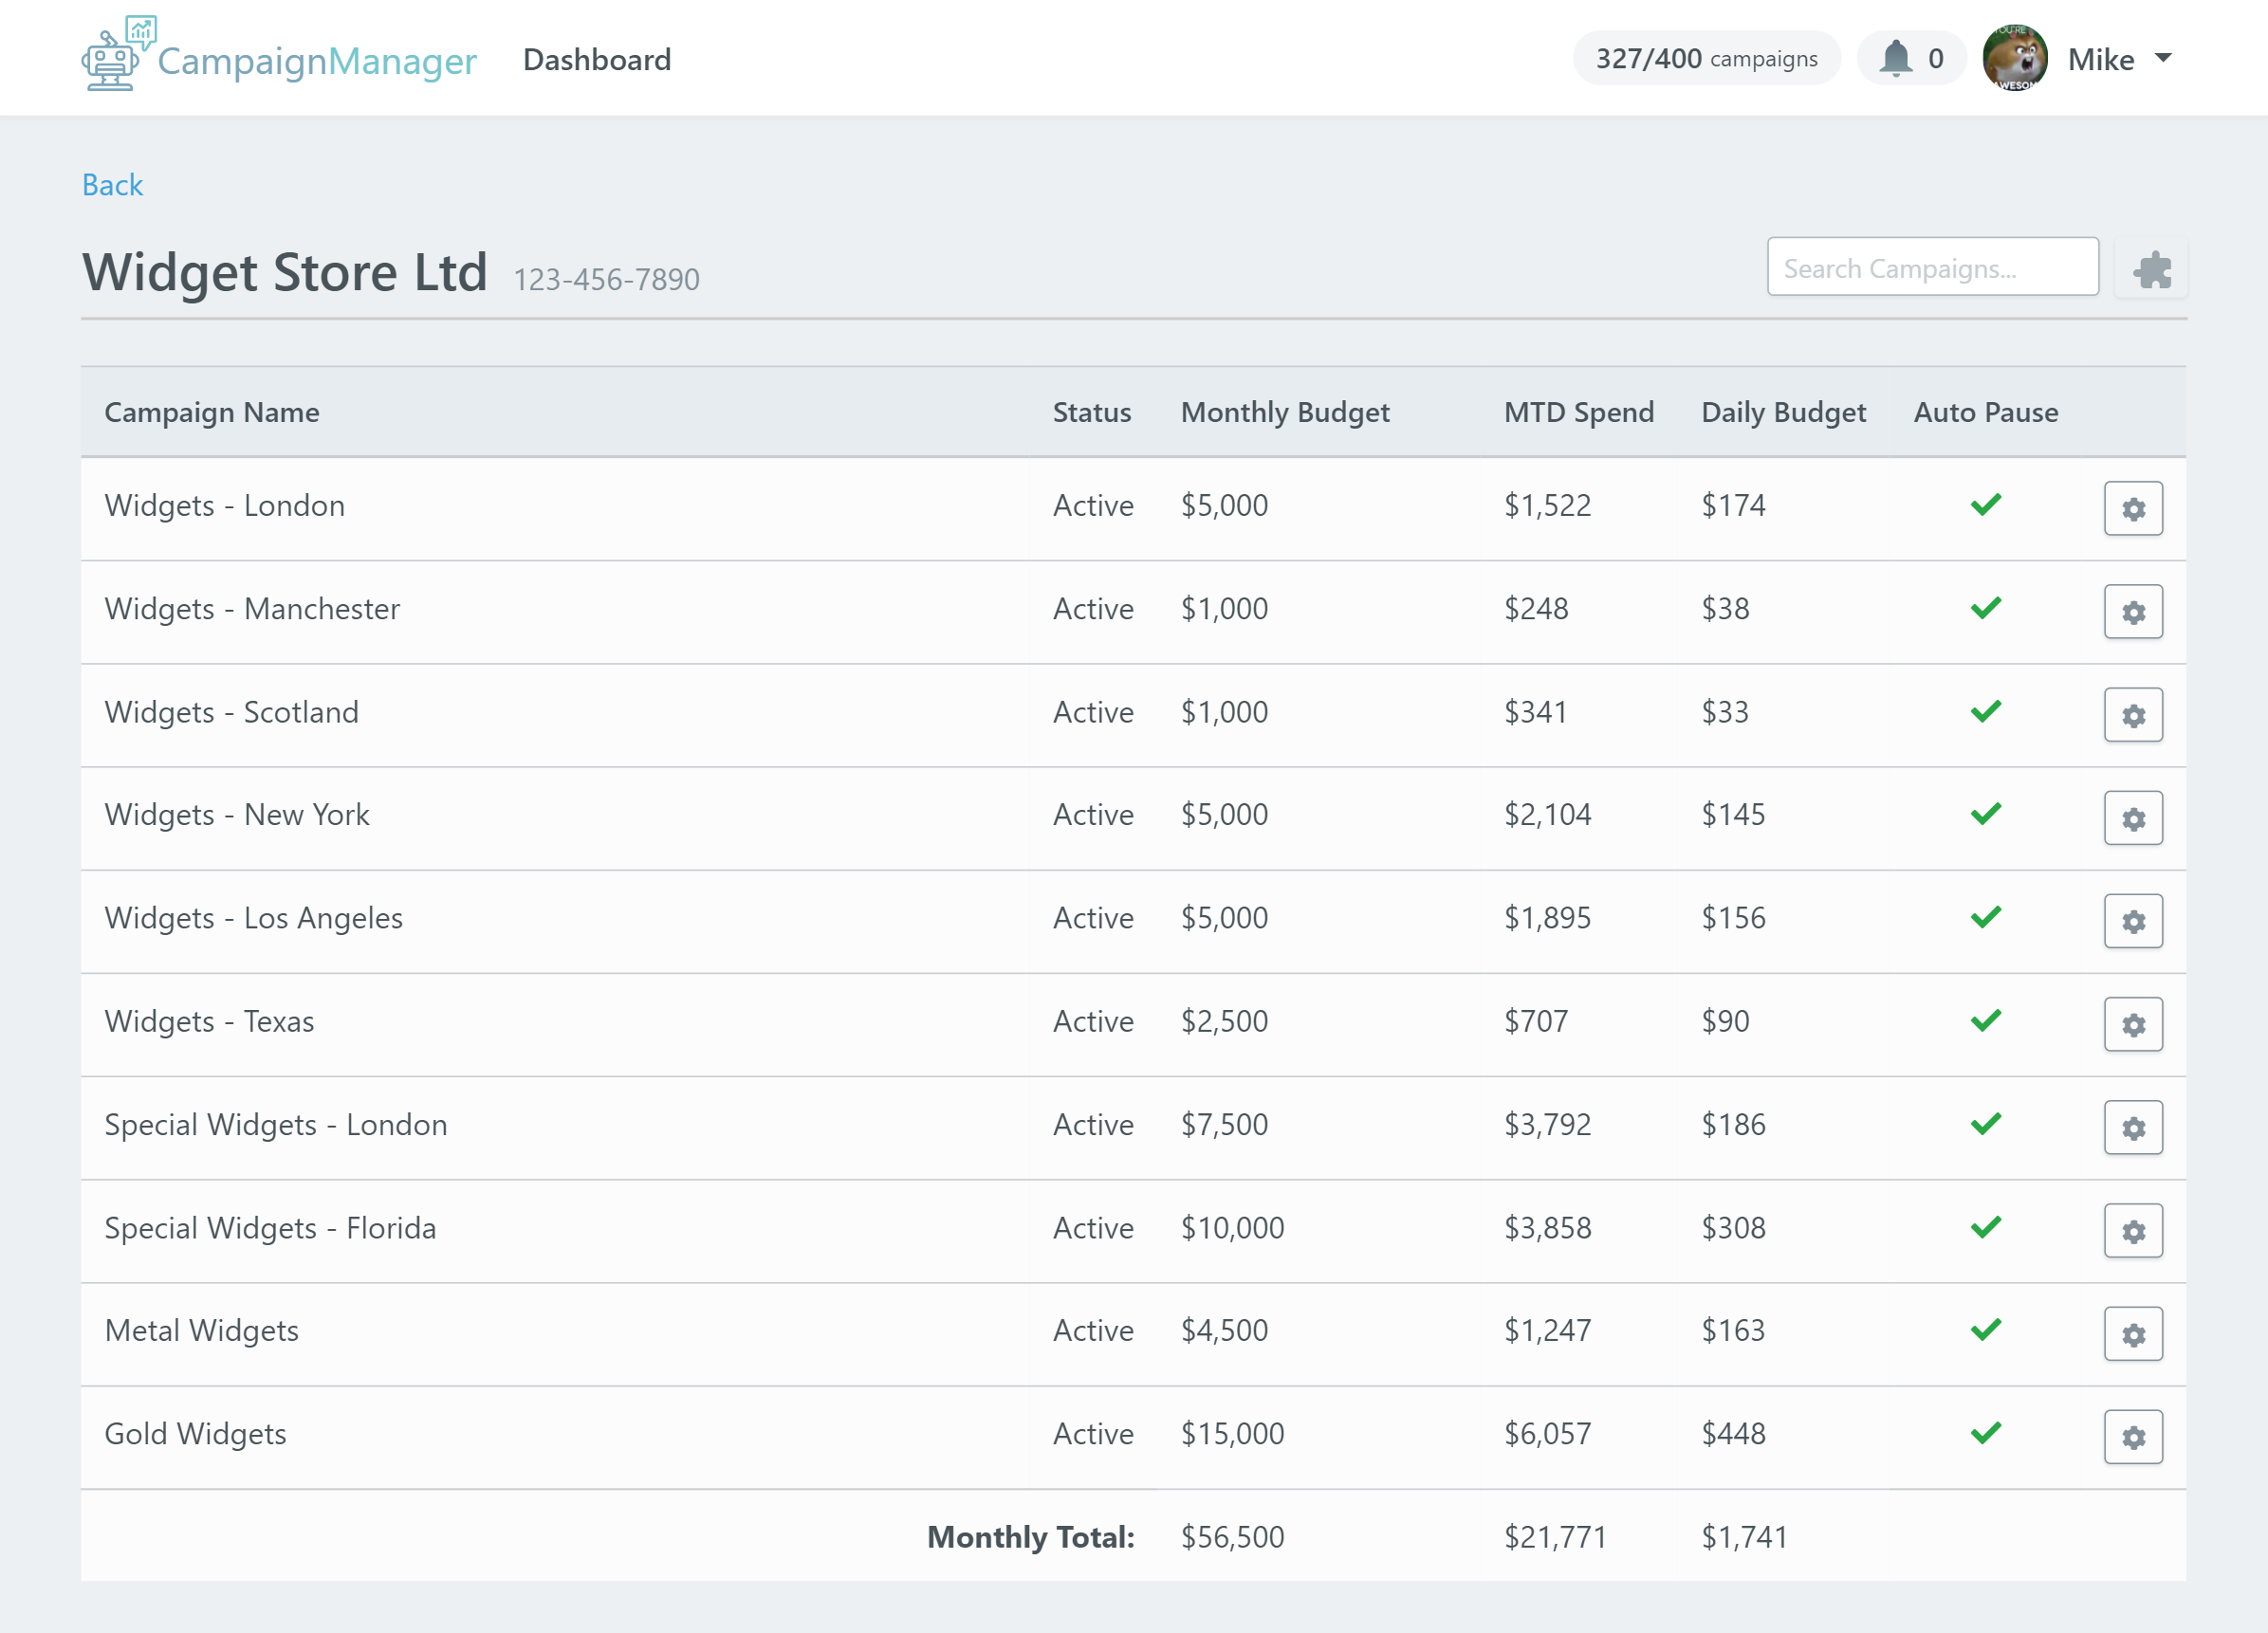
Task: Click the 327/400 campaigns counter
Action: point(1706,58)
